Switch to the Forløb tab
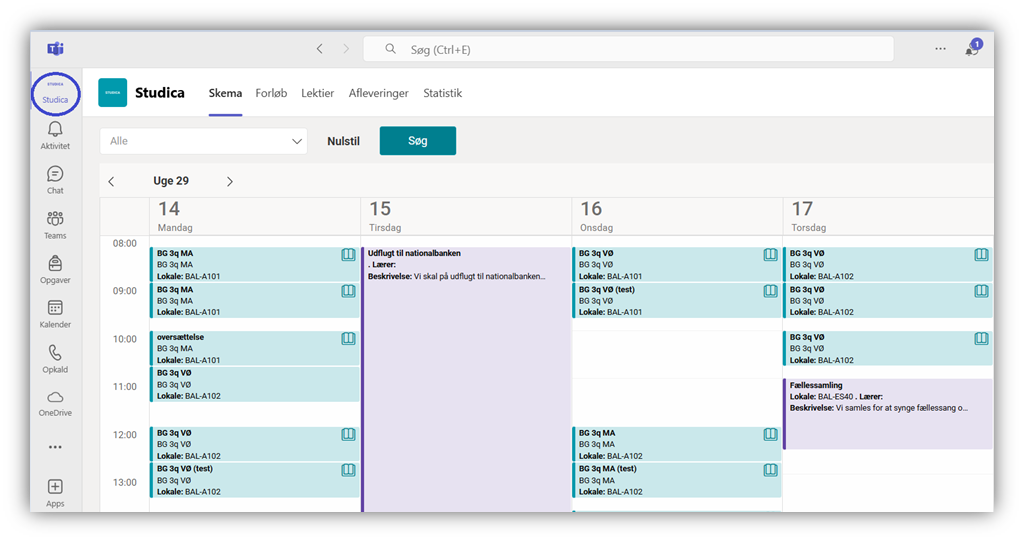 [x=271, y=93]
